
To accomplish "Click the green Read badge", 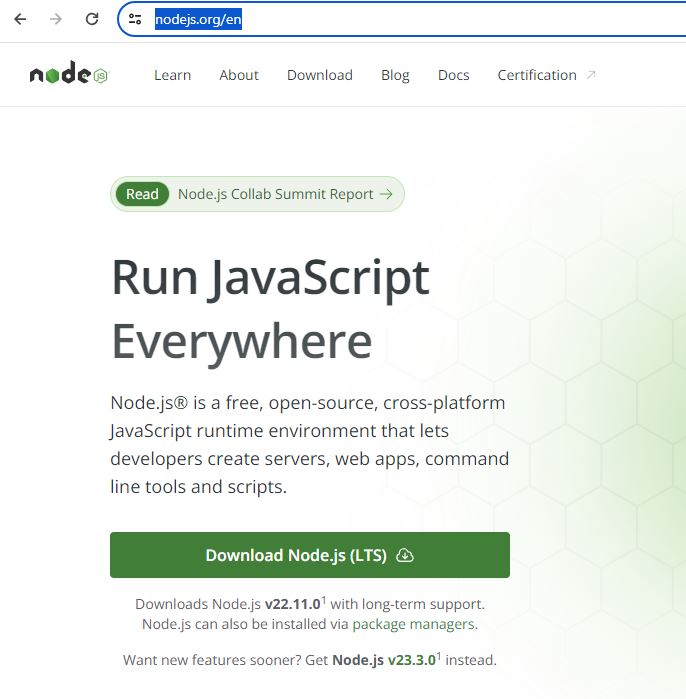I will pyautogui.click(x=142, y=195).
